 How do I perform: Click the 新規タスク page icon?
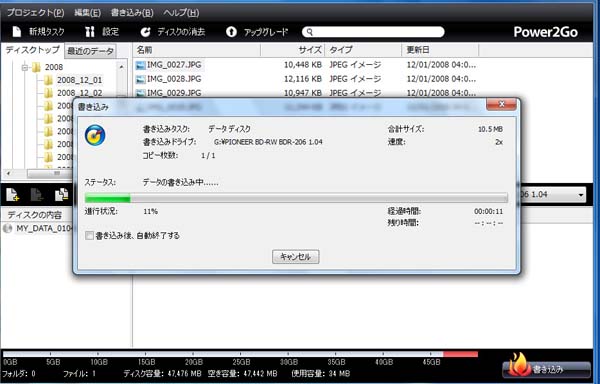(x=17, y=32)
